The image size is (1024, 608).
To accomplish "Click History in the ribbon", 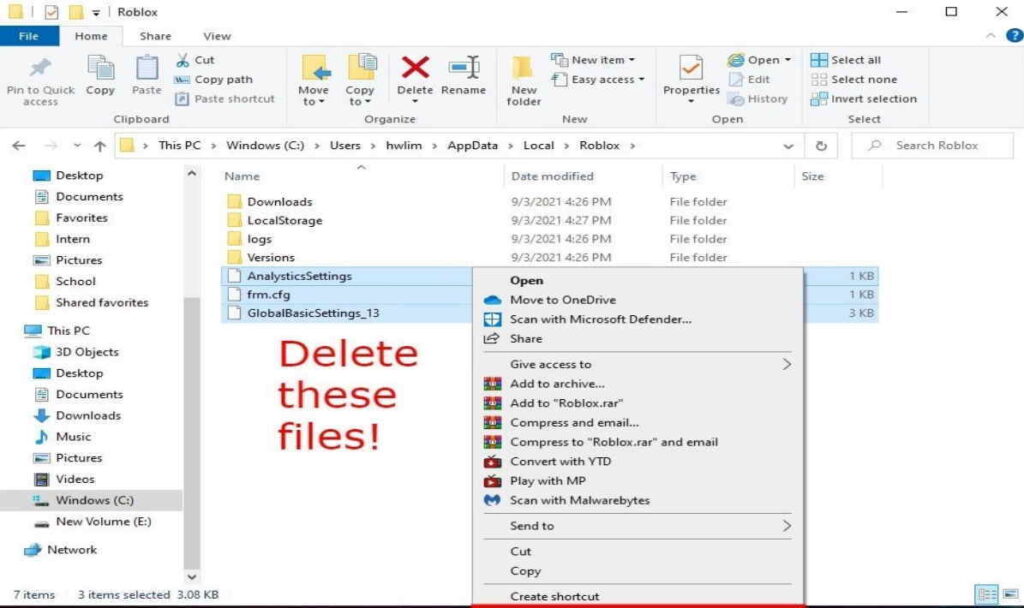I will tap(758, 99).
